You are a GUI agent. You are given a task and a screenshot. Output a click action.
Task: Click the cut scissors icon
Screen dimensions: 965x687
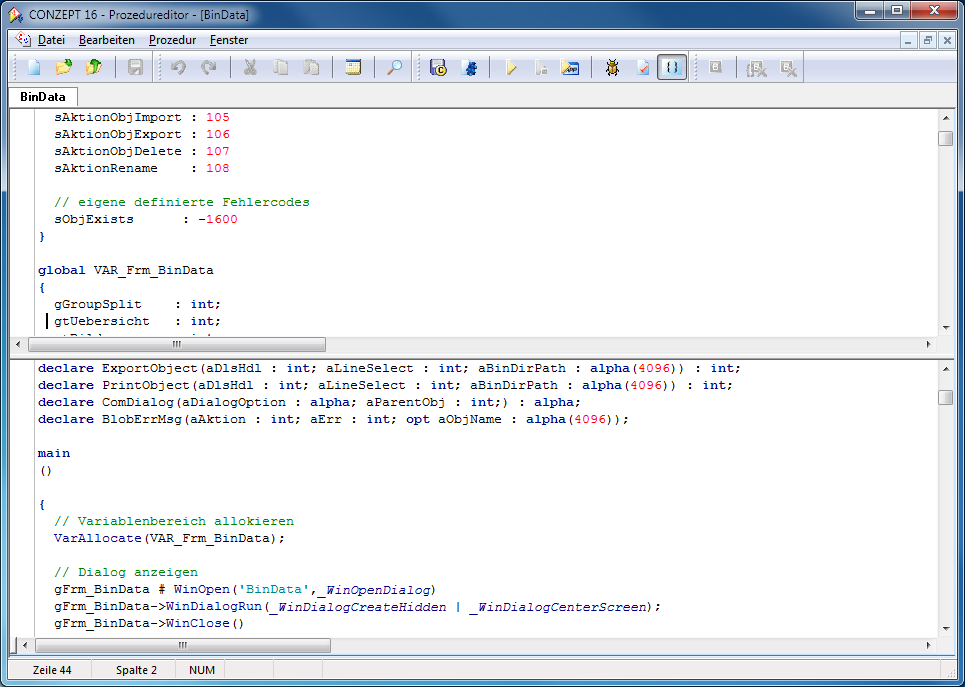tap(250, 68)
